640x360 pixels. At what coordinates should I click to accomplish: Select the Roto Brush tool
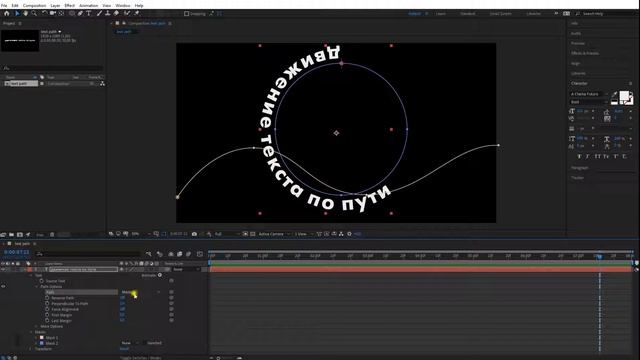(127, 13)
